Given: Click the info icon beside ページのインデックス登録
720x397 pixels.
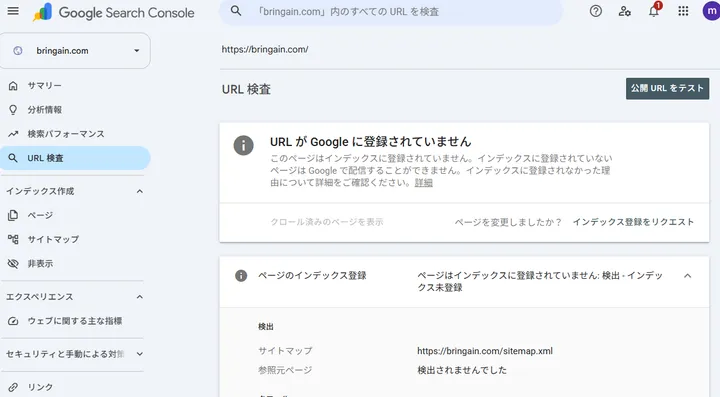Looking at the screenshot, I should pyautogui.click(x=241, y=275).
